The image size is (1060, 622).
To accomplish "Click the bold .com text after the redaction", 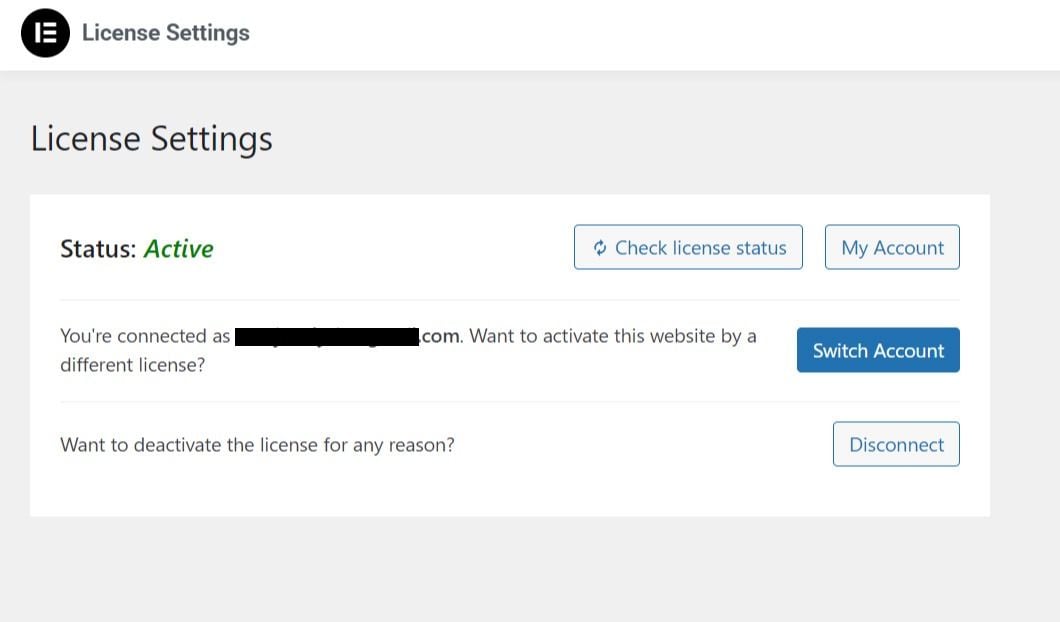I will (x=440, y=336).
